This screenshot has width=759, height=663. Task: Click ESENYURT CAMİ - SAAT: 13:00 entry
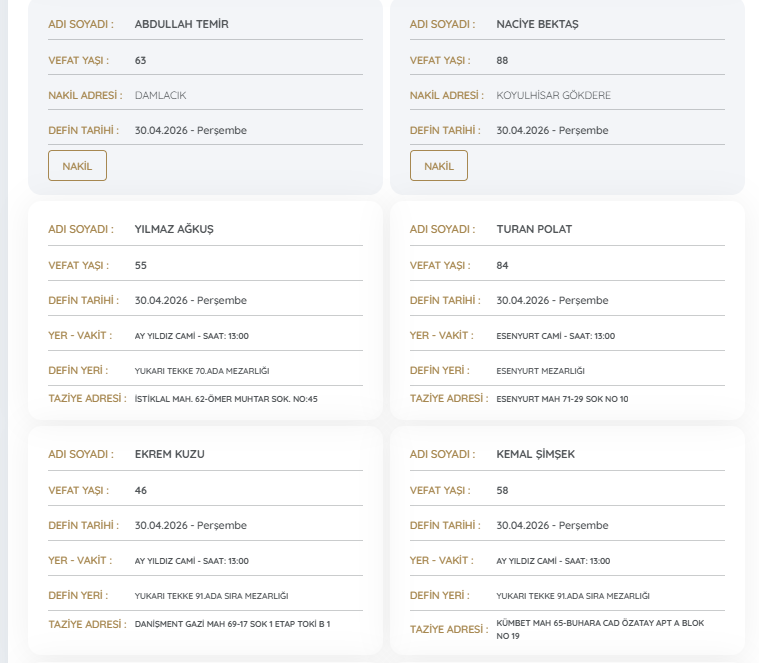click(555, 336)
